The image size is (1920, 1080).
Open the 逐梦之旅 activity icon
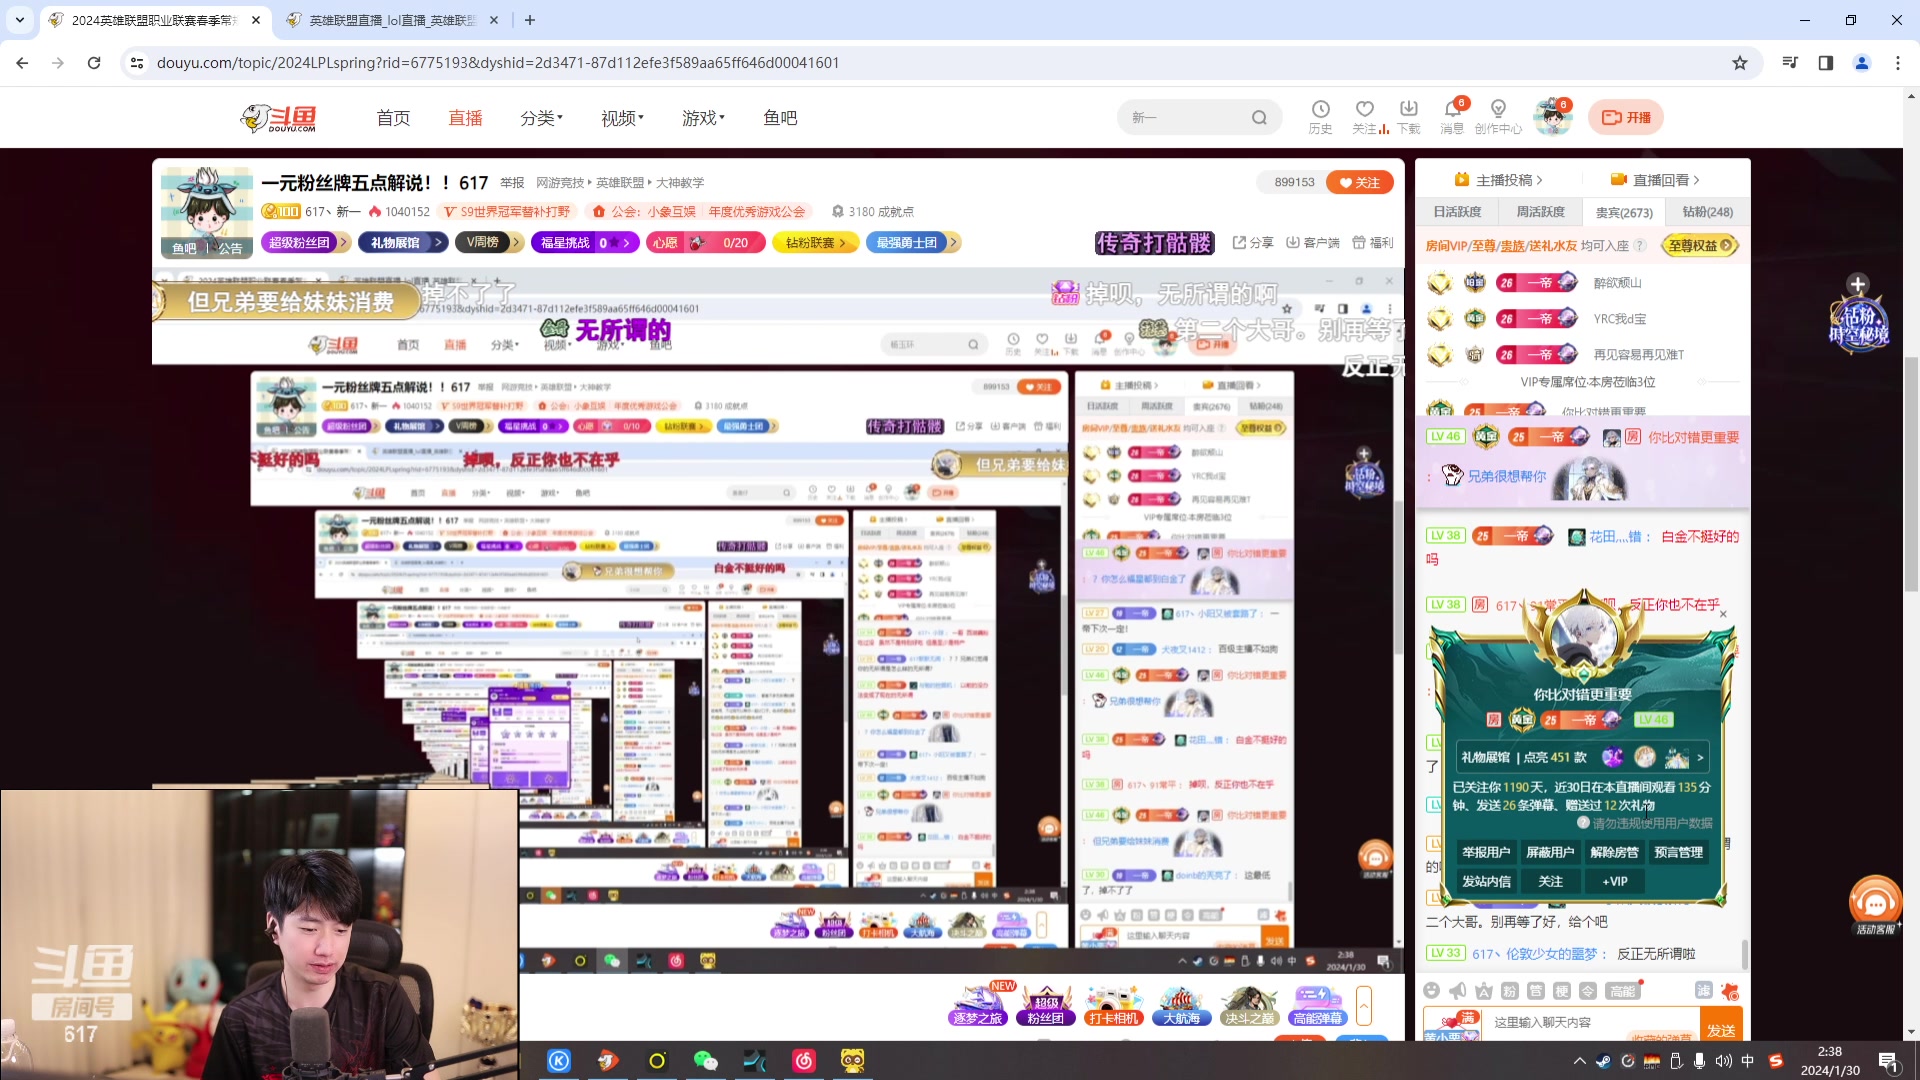point(977,1005)
